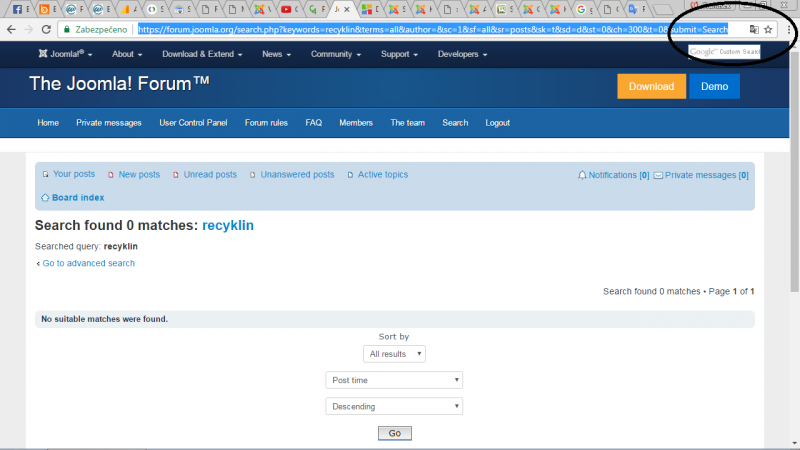Click the Joomla! logo icon in navbar
800x450 pixels.
tap(43, 54)
